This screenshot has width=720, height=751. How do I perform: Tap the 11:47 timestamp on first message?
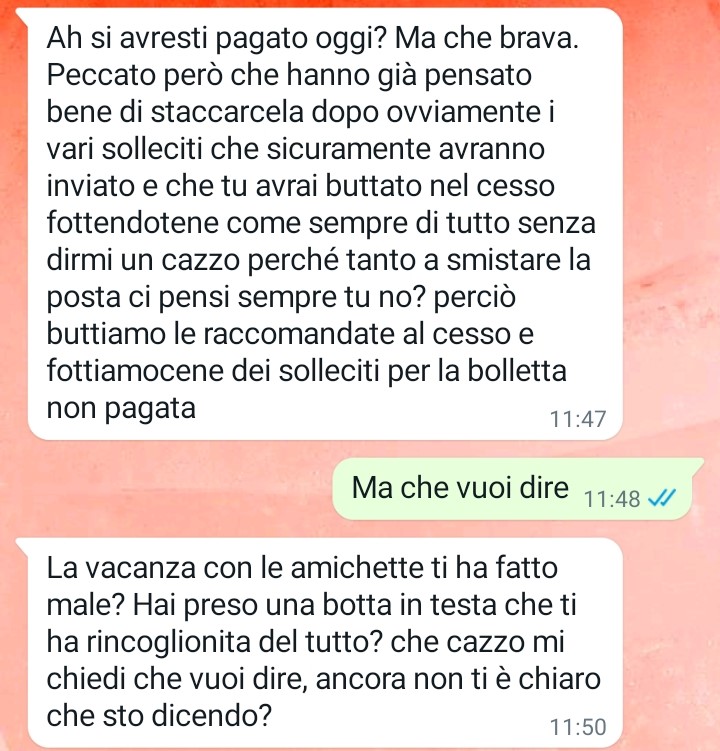tap(578, 419)
